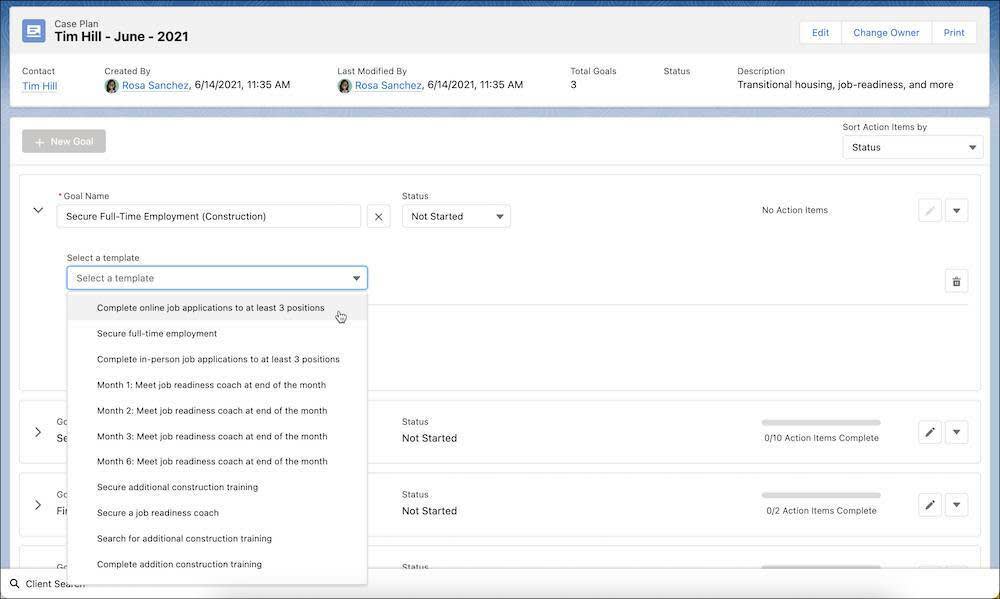Pick Secure a job readiness coach template
Viewport: 1000px width, 599px height.
coord(217,513)
